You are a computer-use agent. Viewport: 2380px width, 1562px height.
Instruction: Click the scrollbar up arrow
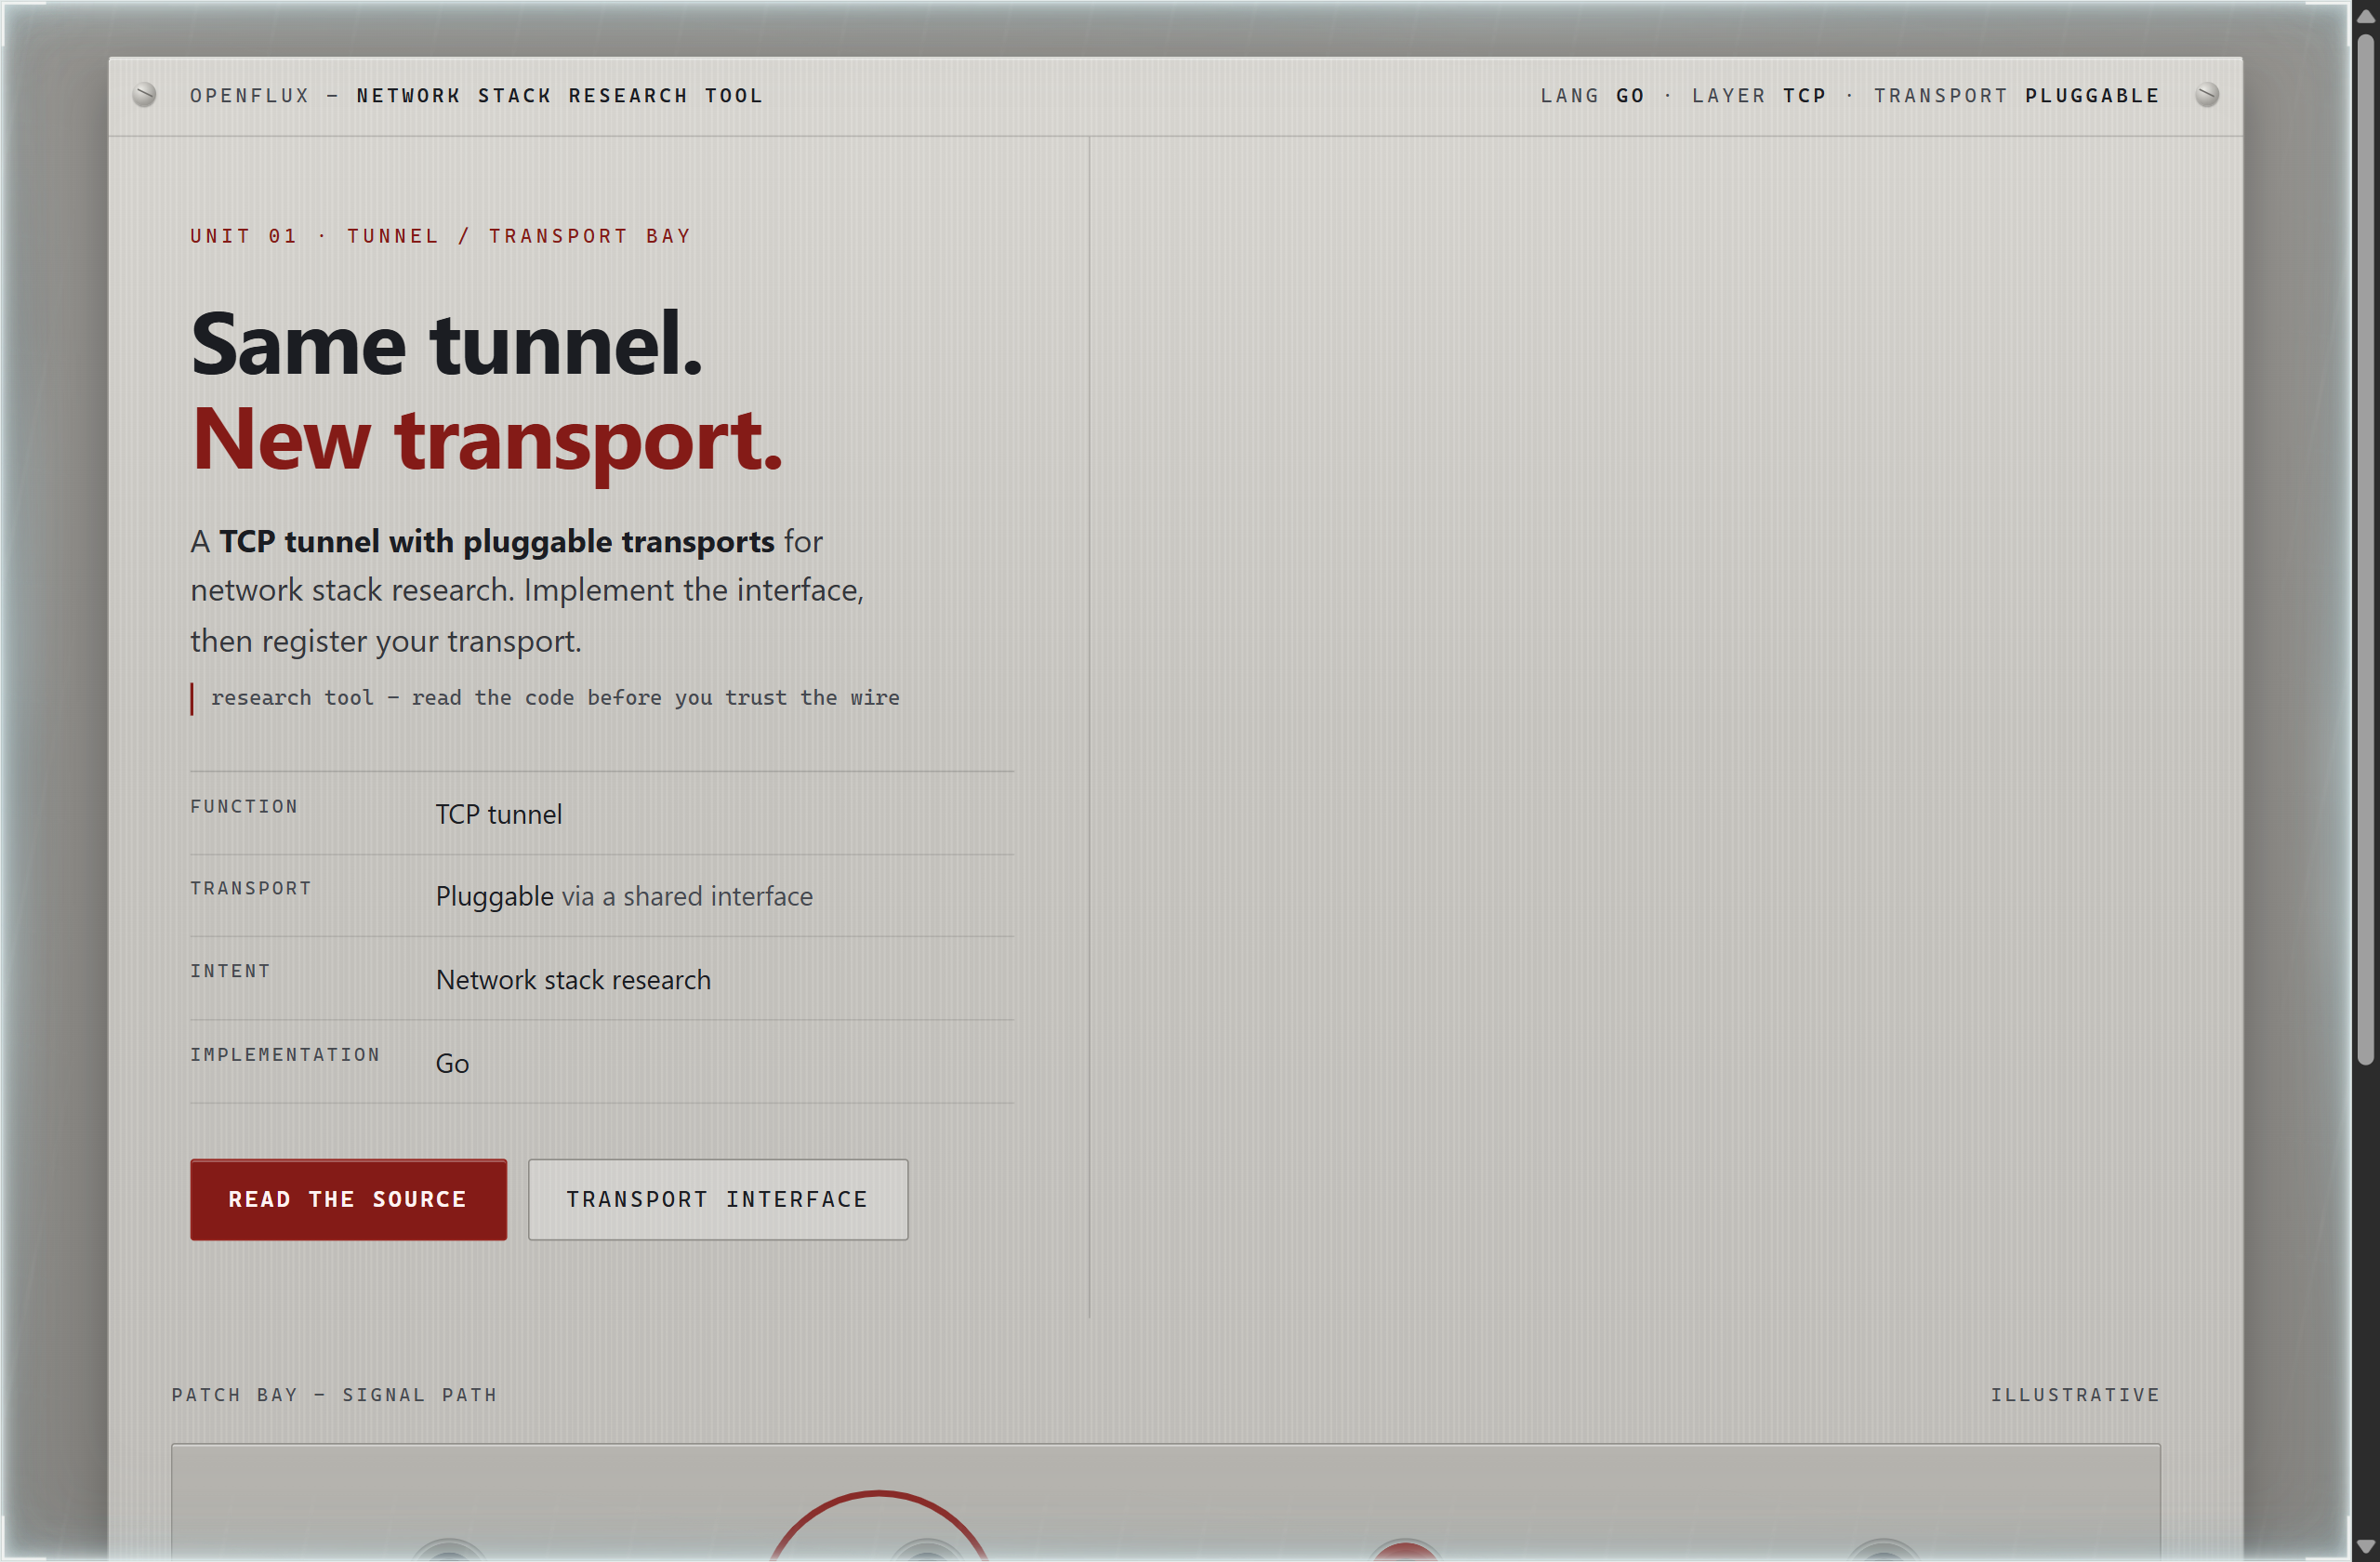[x=2365, y=16]
